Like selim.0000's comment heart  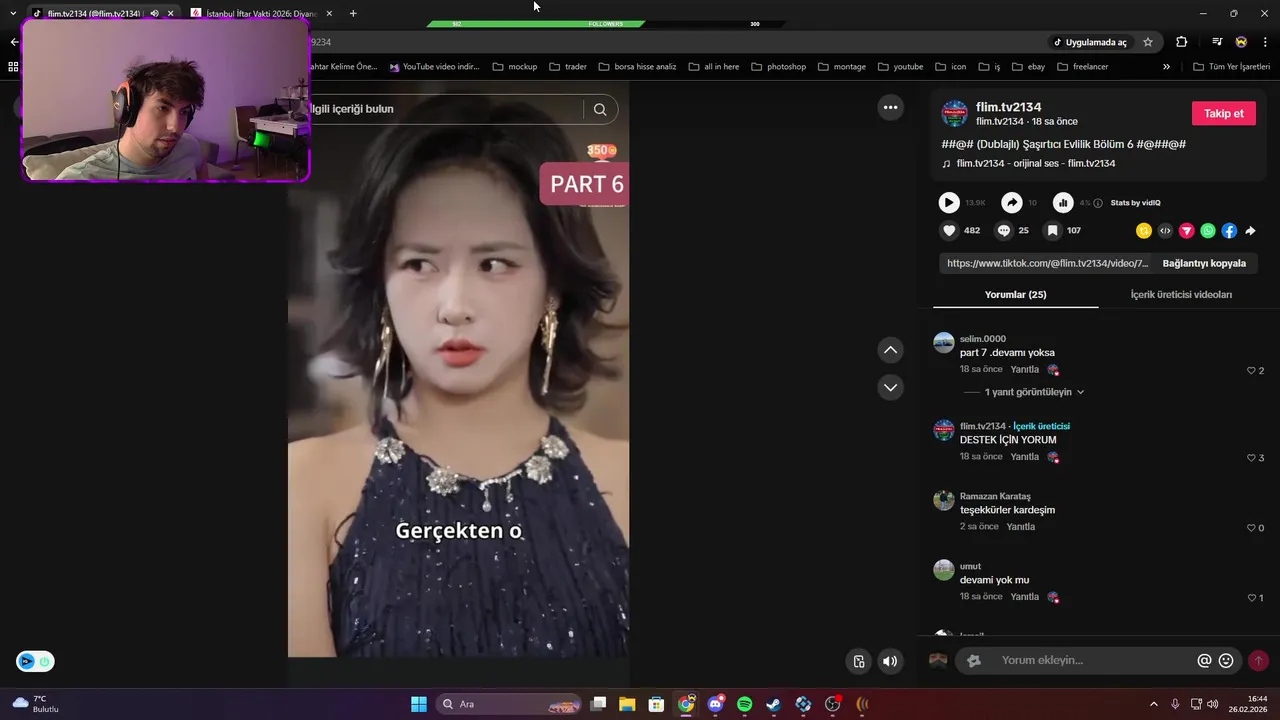tap(1250, 370)
